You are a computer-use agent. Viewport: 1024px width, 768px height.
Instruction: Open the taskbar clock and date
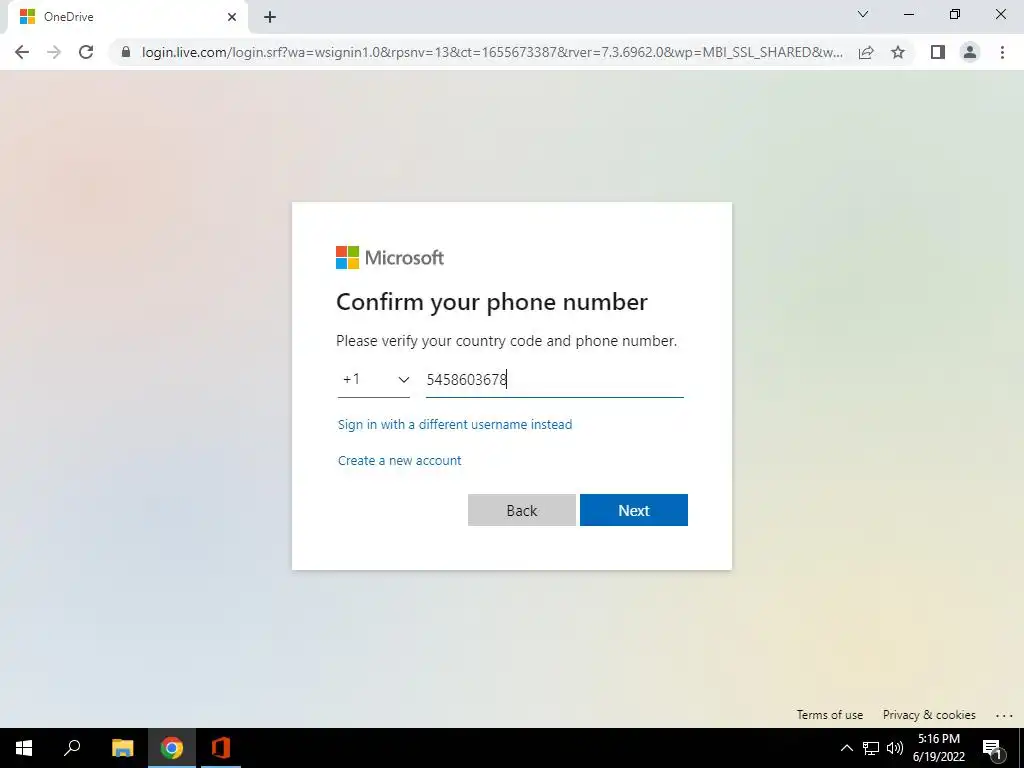click(x=938, y=748)
